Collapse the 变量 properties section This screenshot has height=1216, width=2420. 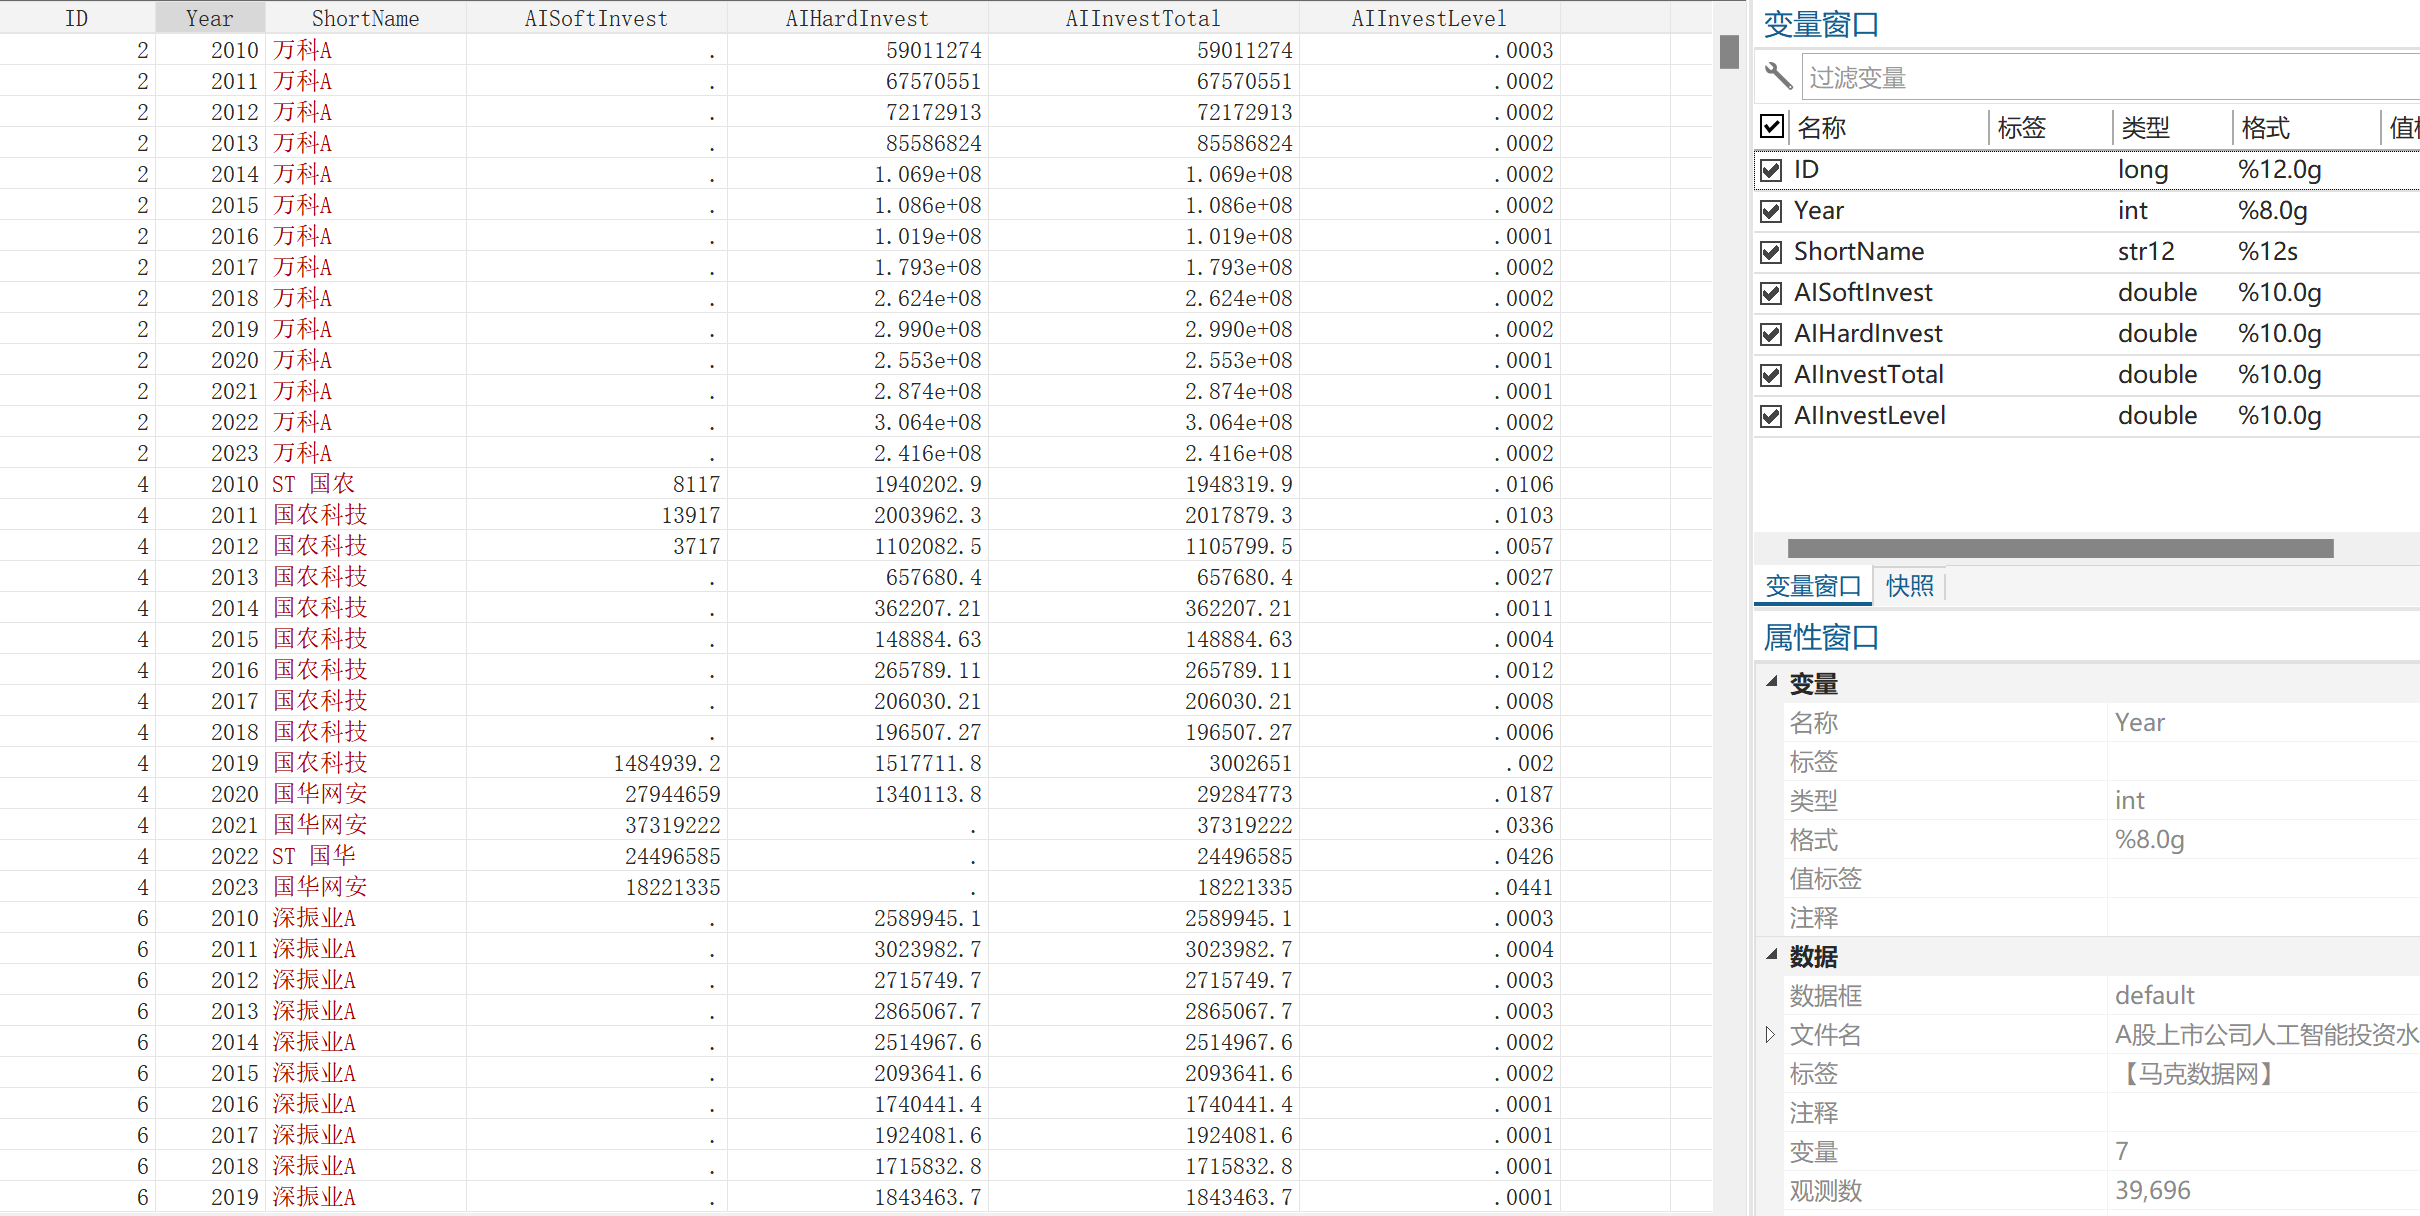1771,682
